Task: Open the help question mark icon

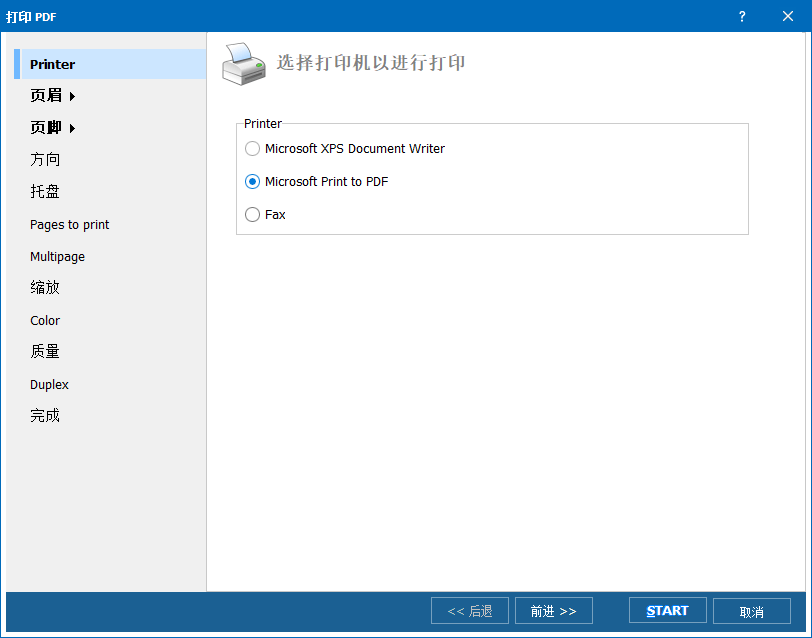Action: click(x=741, y=17)
